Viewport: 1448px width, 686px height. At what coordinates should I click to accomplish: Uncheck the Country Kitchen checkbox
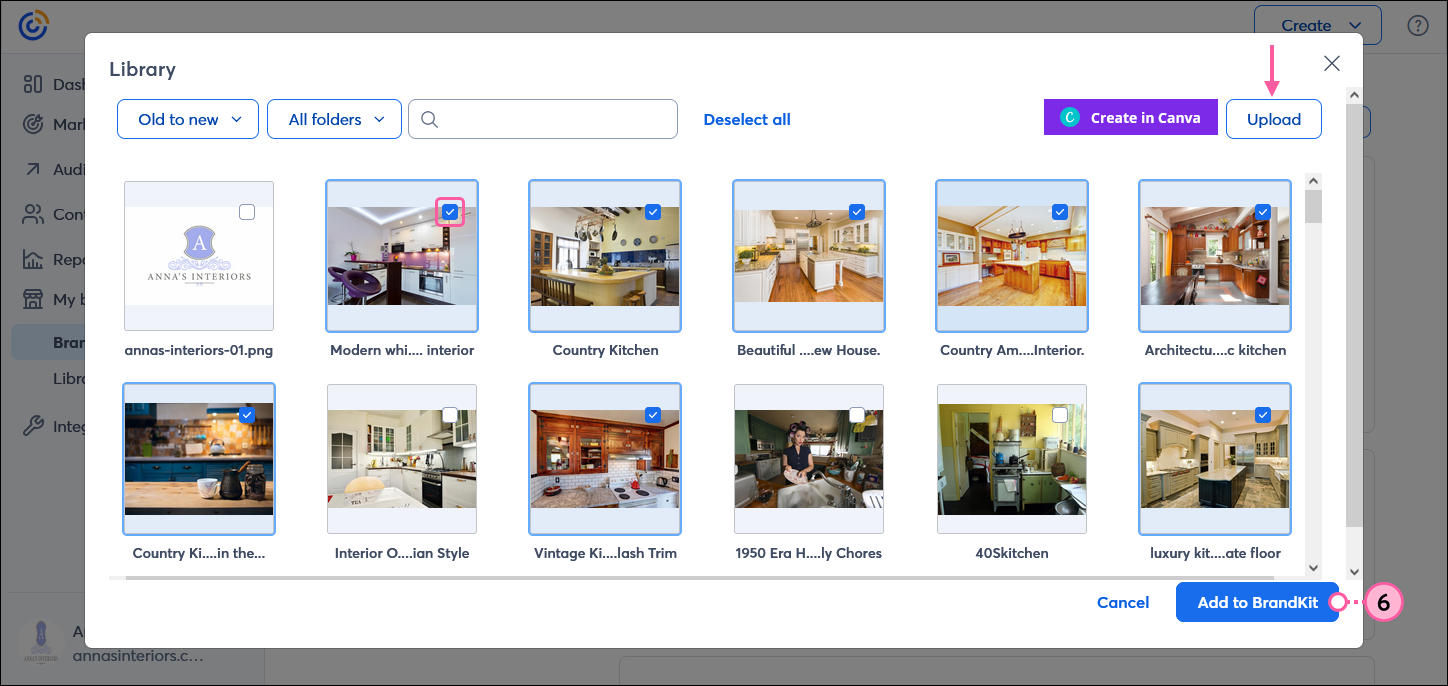tap(653, 212)
